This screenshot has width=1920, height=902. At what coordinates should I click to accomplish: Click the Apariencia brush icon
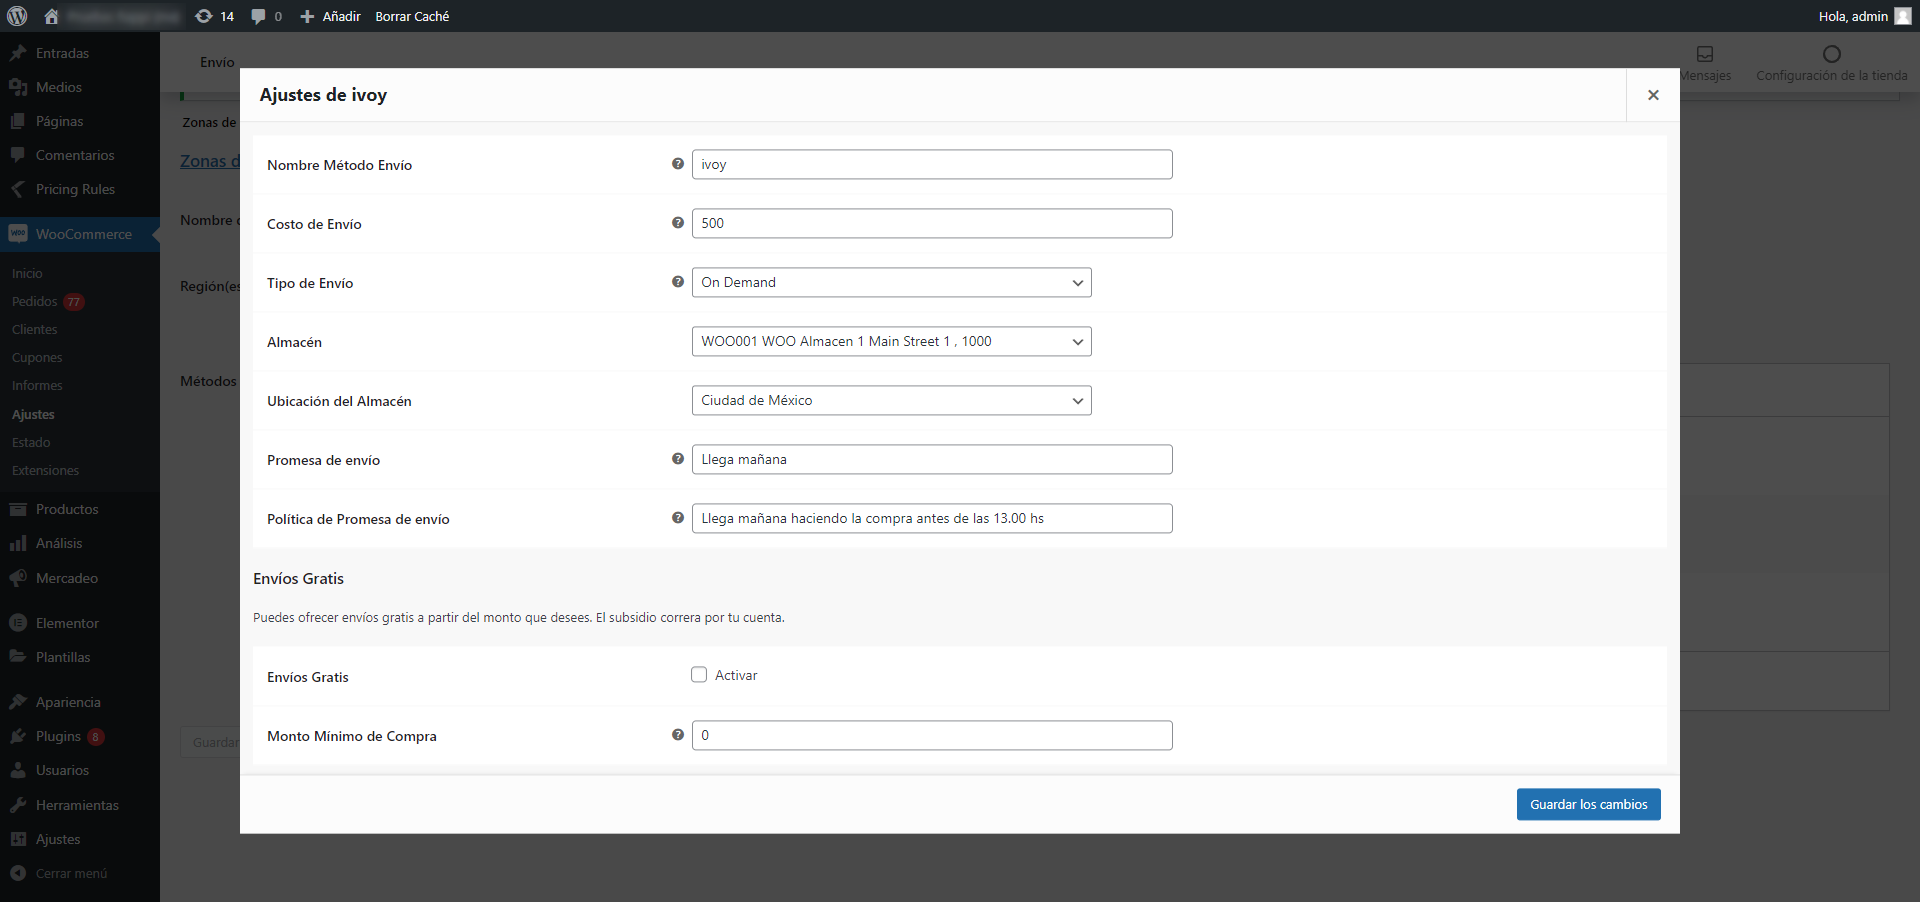[18, 702]
